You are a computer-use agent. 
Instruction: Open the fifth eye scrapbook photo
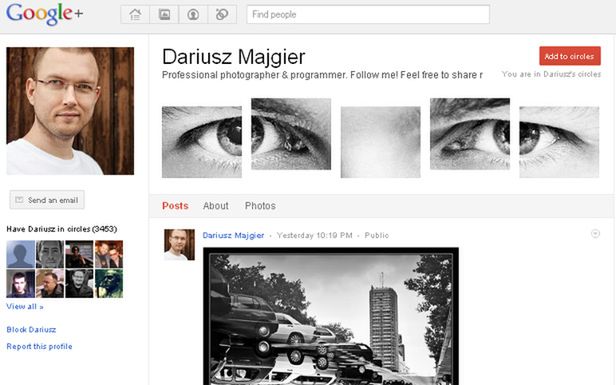click(x=559, y=142)
